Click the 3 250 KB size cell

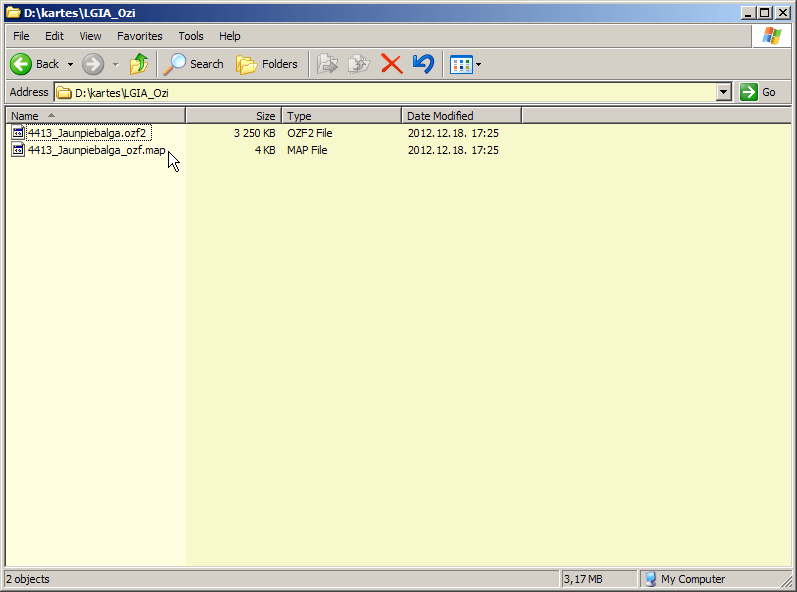[254, 133]
